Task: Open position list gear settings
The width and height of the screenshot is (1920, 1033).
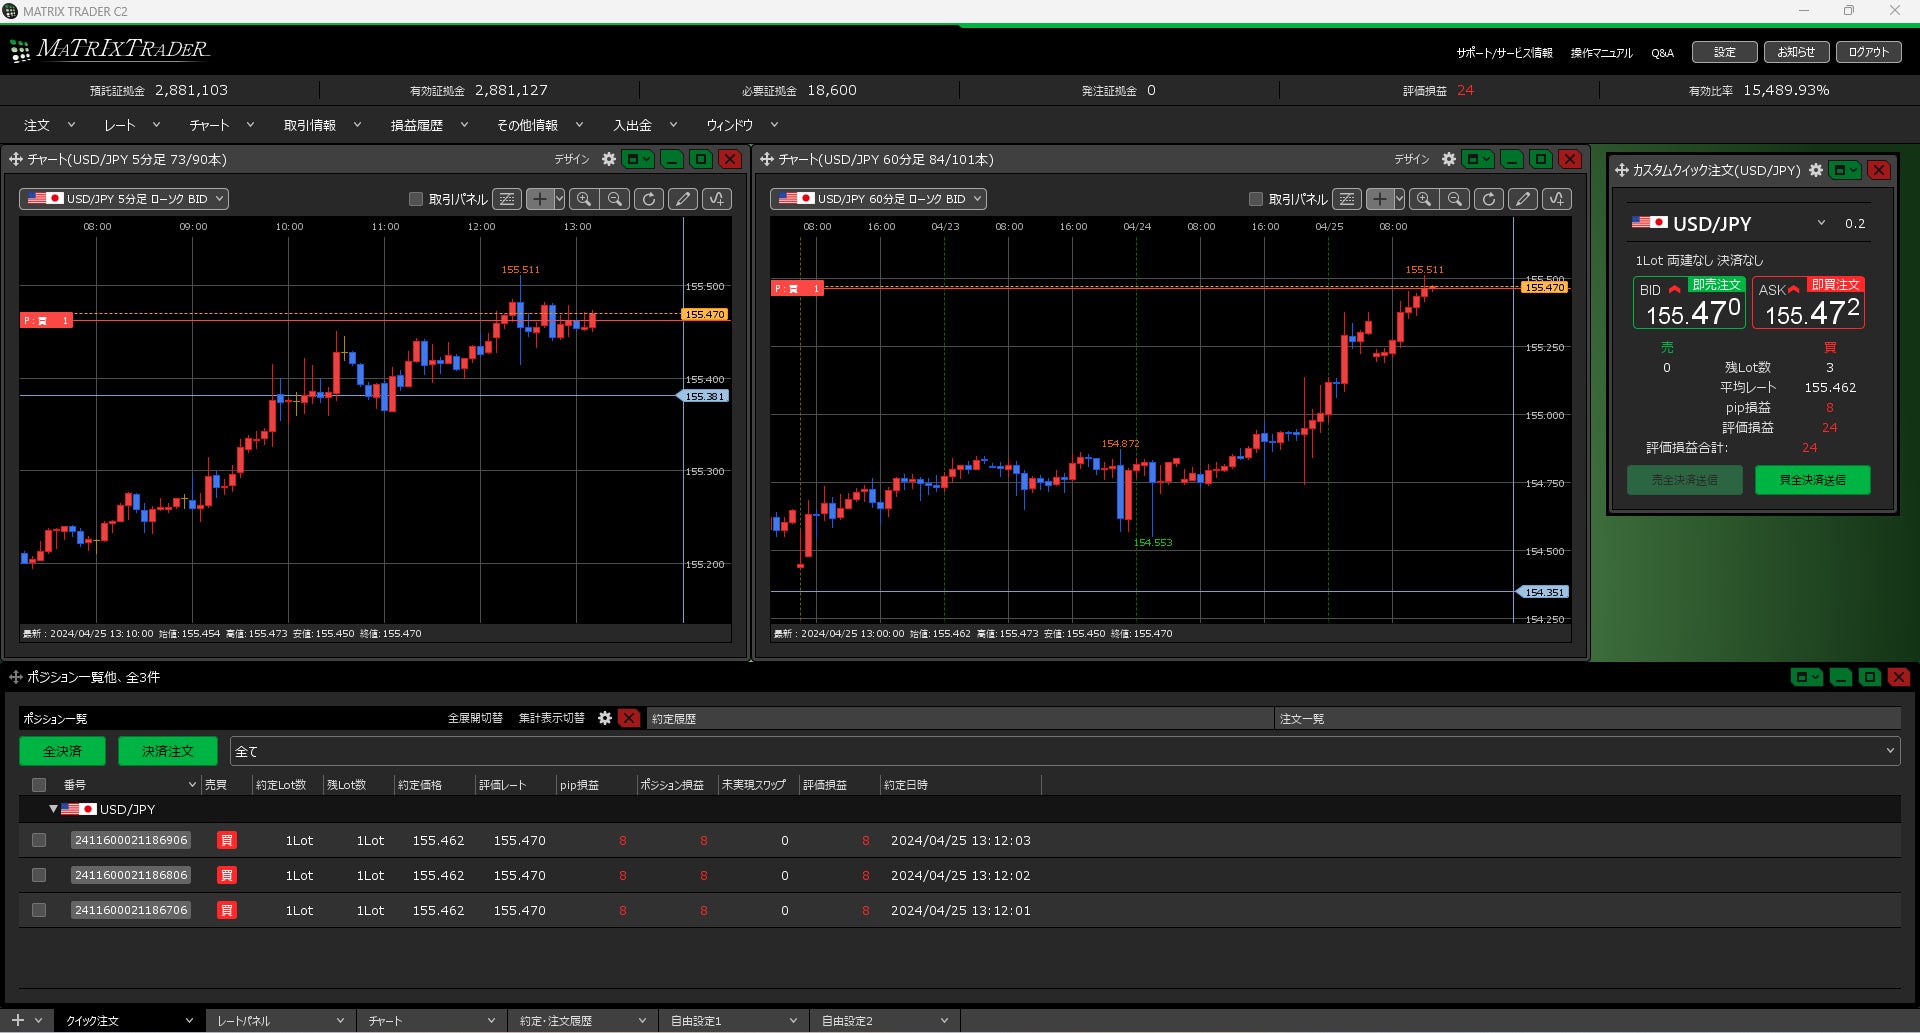Action: (x=605, y=718)
